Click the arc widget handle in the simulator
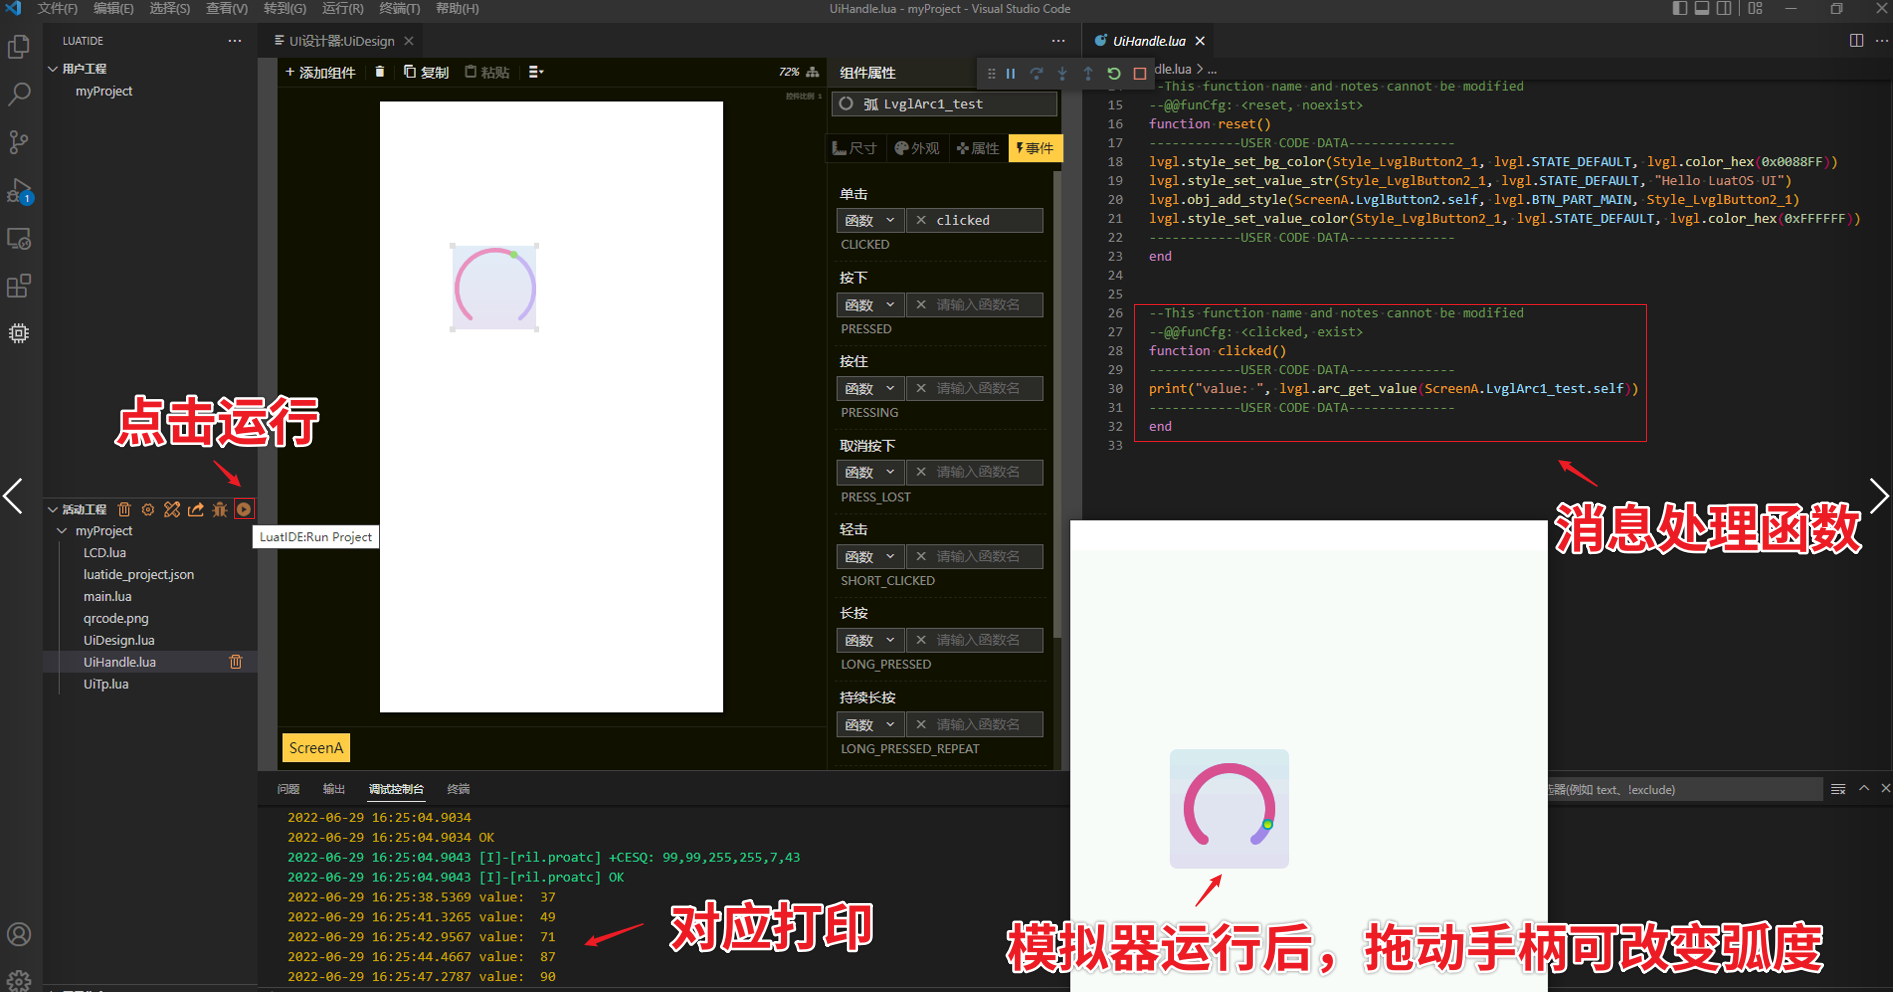The image size is (1893, 992). (1267, 825)
